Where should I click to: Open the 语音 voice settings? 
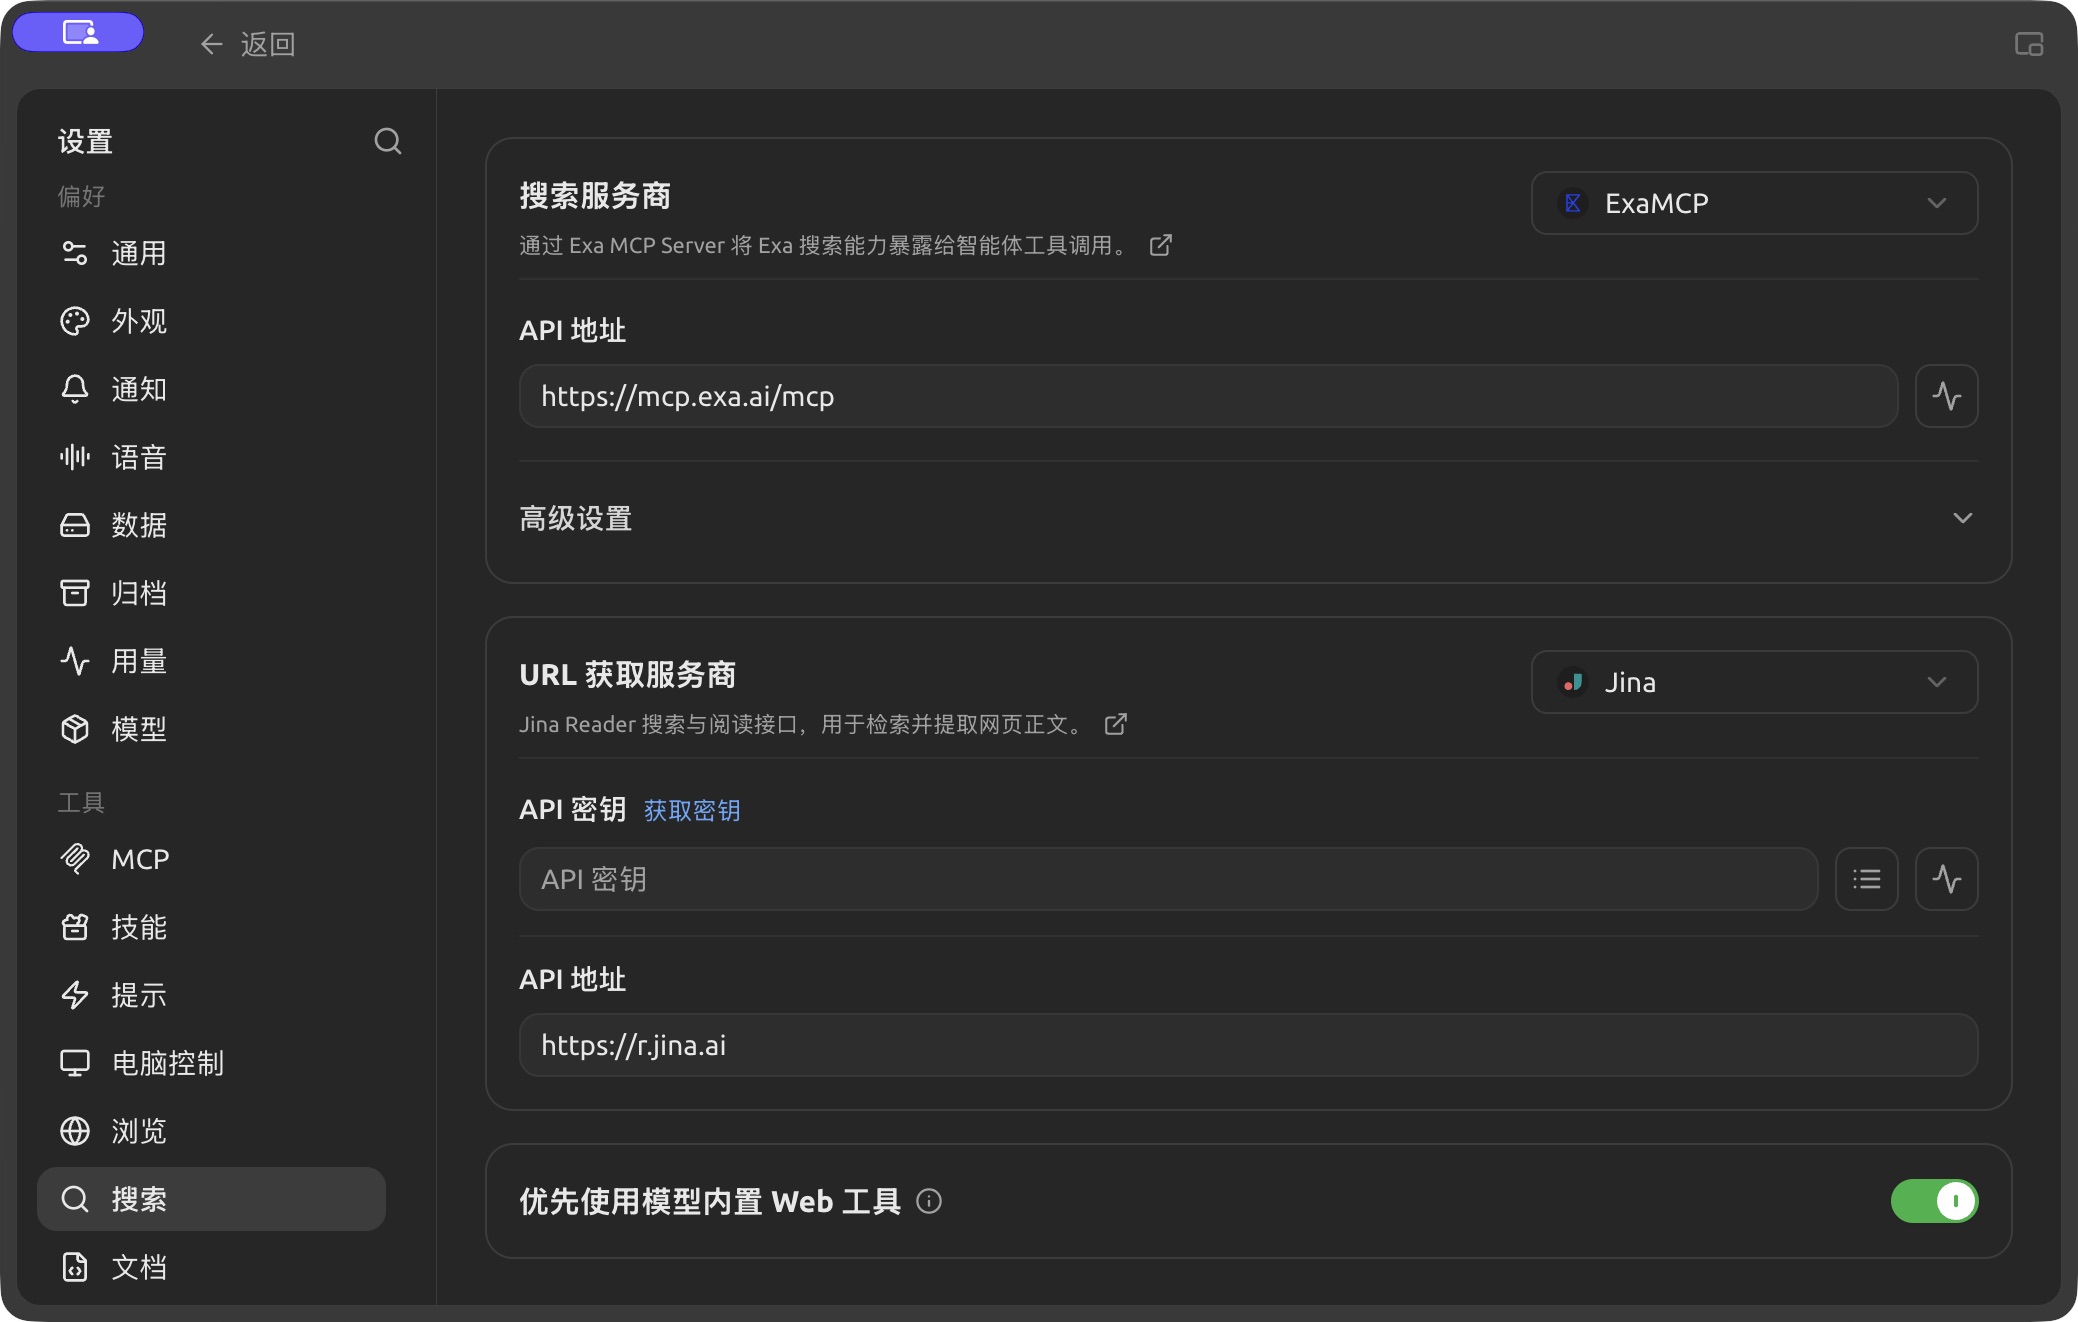(x=211, y=457)
